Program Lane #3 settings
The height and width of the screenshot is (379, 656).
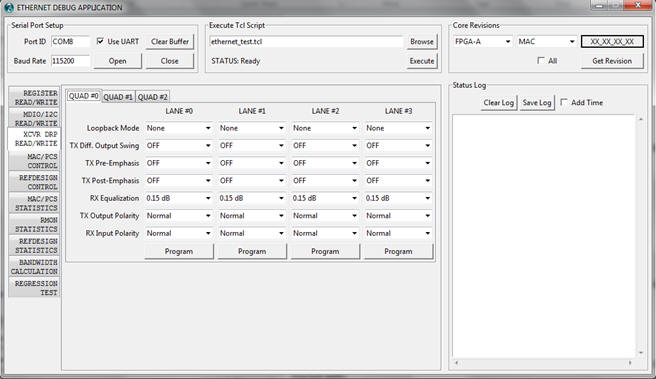click(x=398, y=251)
